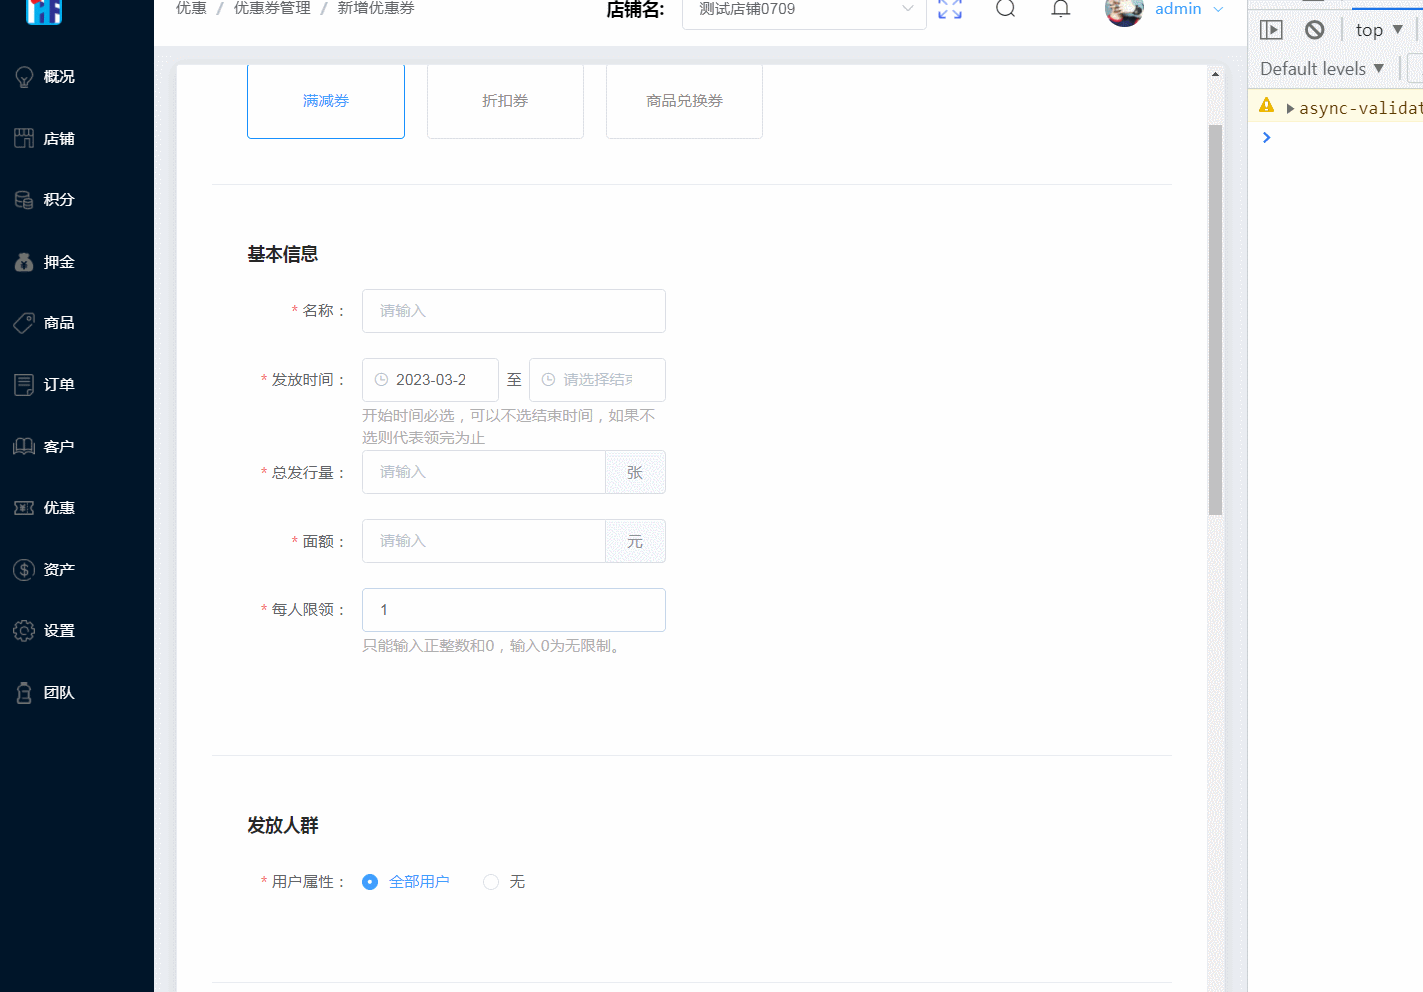Open the search icon in top bar
Image resolution: width=1423 pixels, height=992 pixels.
click(x=1005, y=8)
